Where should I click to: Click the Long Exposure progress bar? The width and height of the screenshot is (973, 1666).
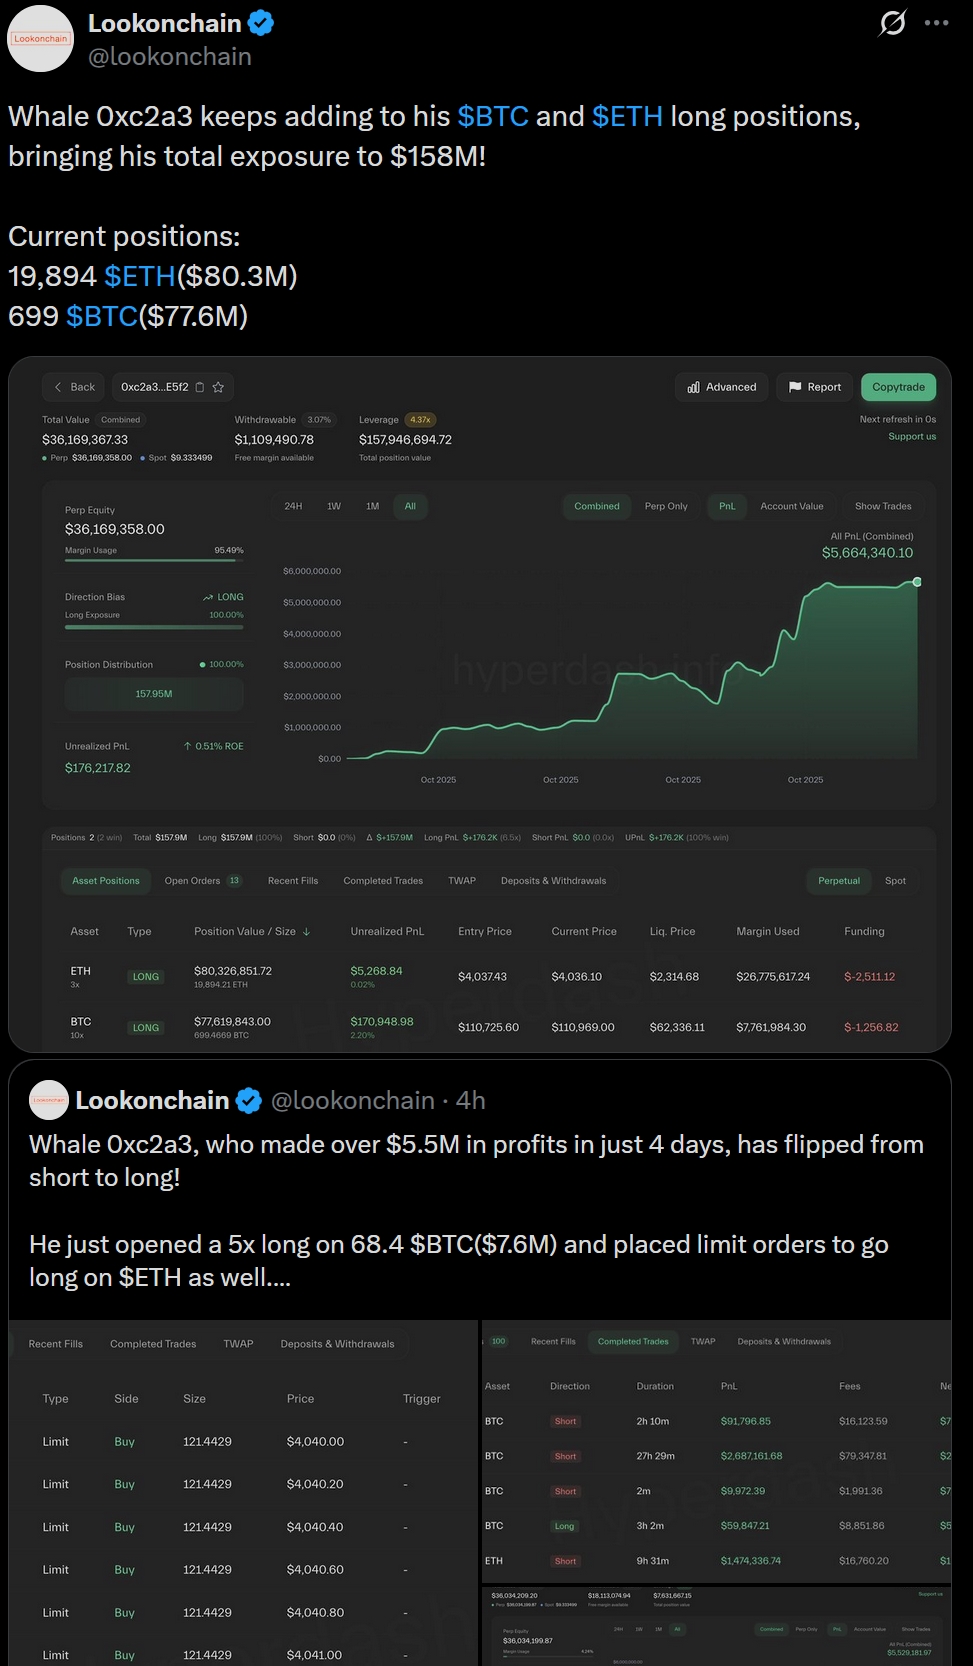[x=154, y=627]
